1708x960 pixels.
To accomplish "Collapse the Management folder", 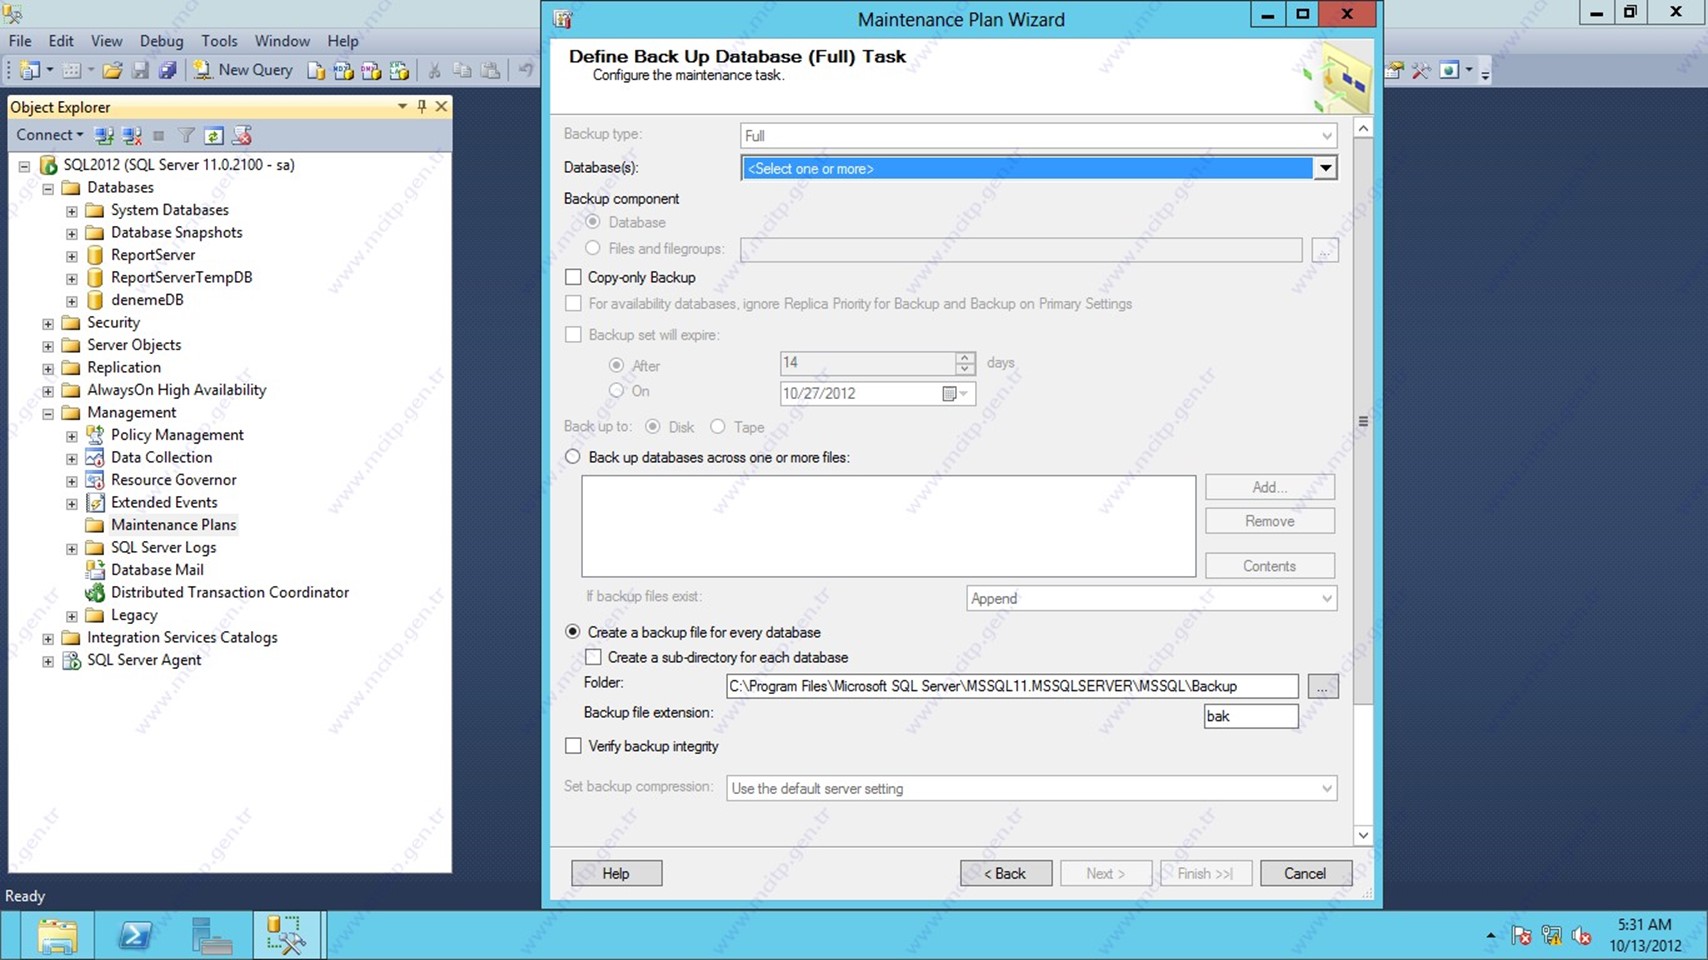I will pos(48,413).
